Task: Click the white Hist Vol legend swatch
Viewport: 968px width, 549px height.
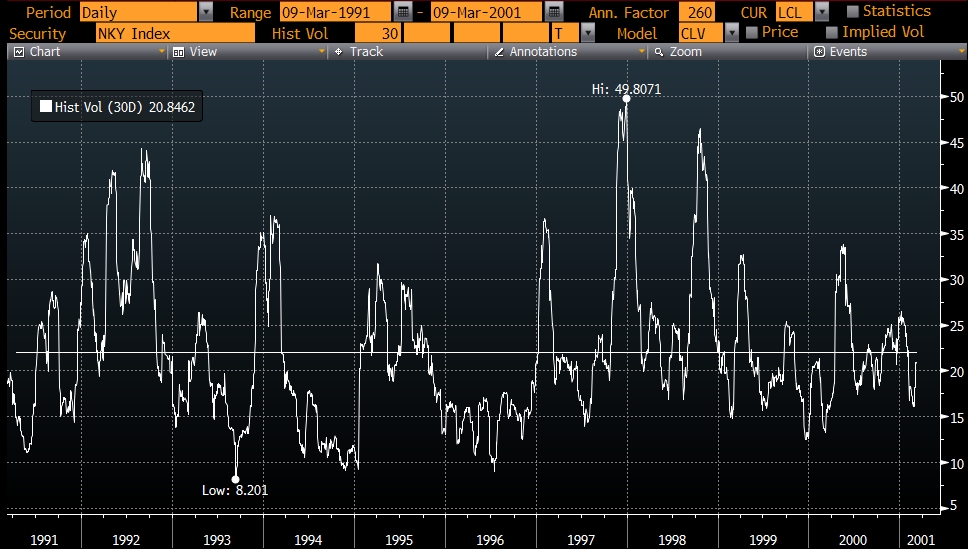Action: (x=46, y=106)
